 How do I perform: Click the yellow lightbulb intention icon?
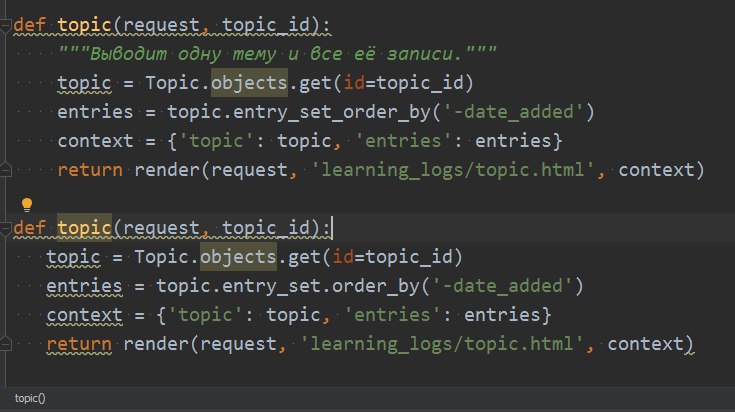[27, 205]
